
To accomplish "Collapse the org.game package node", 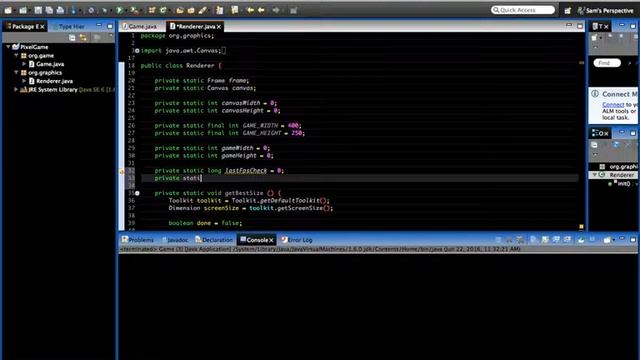I will coord(16,55).
